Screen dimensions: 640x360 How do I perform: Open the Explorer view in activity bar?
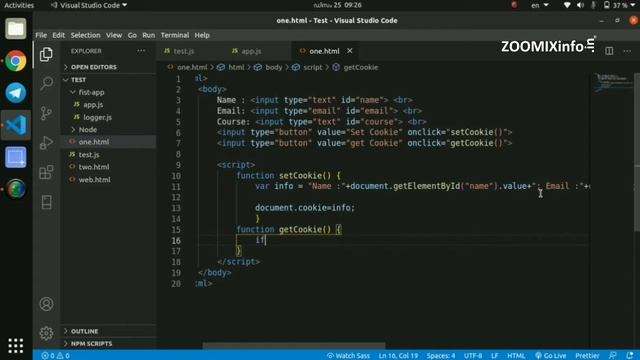(46, 54)
